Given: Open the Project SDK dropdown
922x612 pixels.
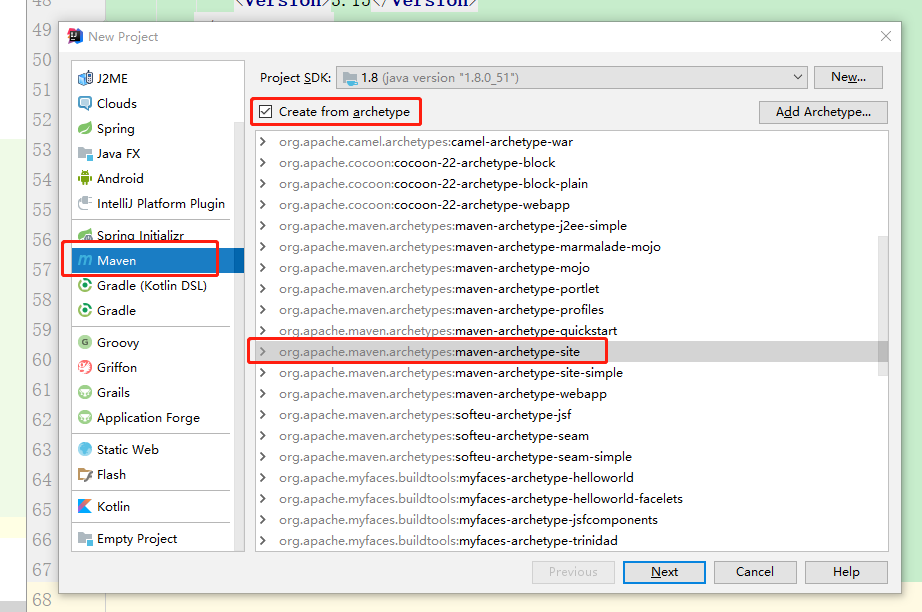Looking at the screenshot, I should click(x=572, y=78).
